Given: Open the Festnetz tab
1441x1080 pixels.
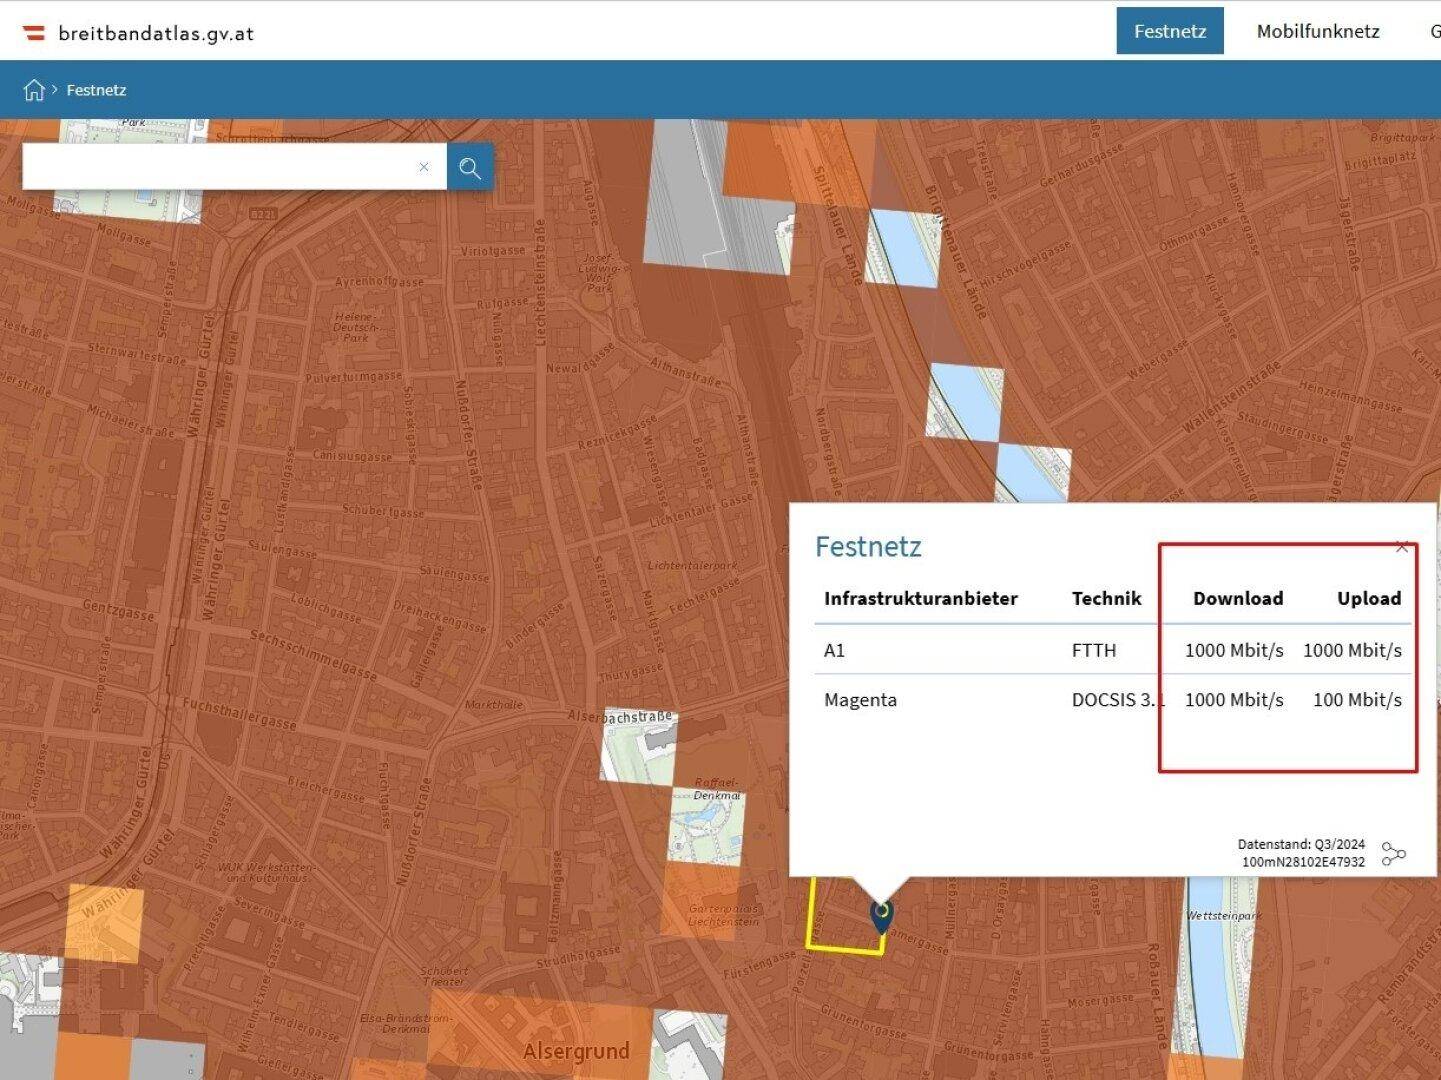Looking at the screenshot, I should 1170,31.
